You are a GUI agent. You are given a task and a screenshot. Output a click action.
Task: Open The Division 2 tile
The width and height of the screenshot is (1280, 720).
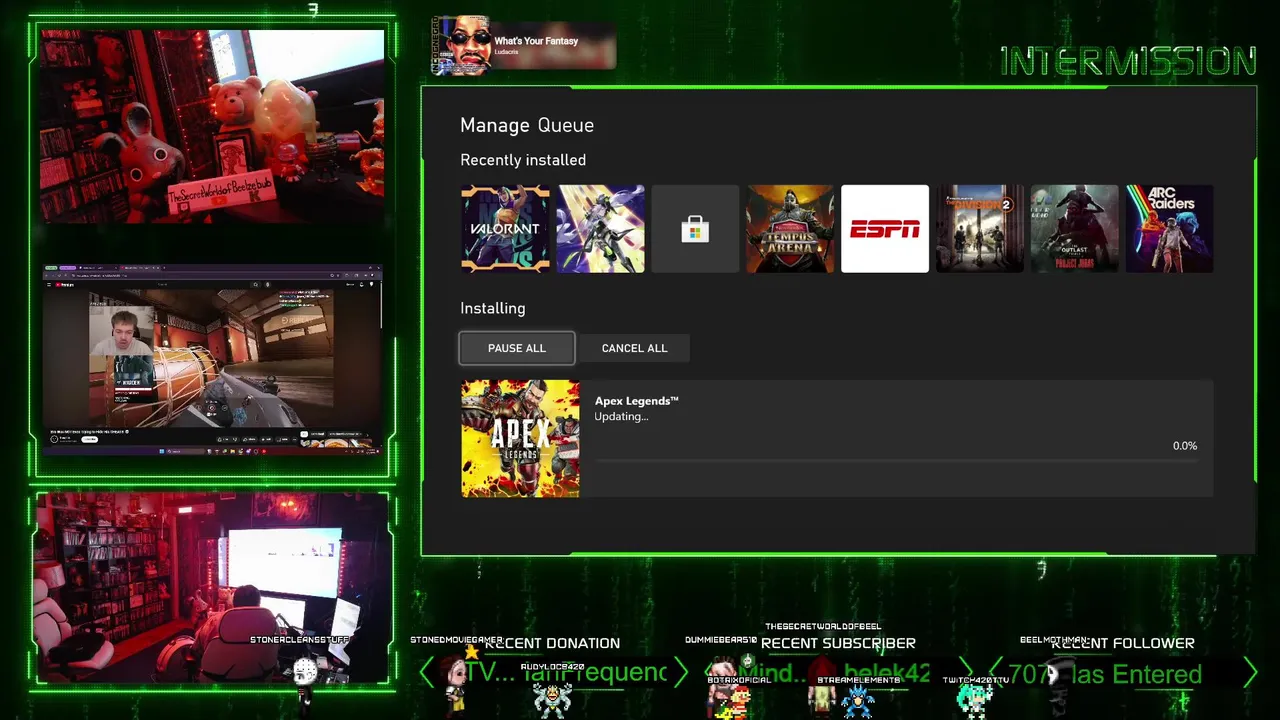980,229
